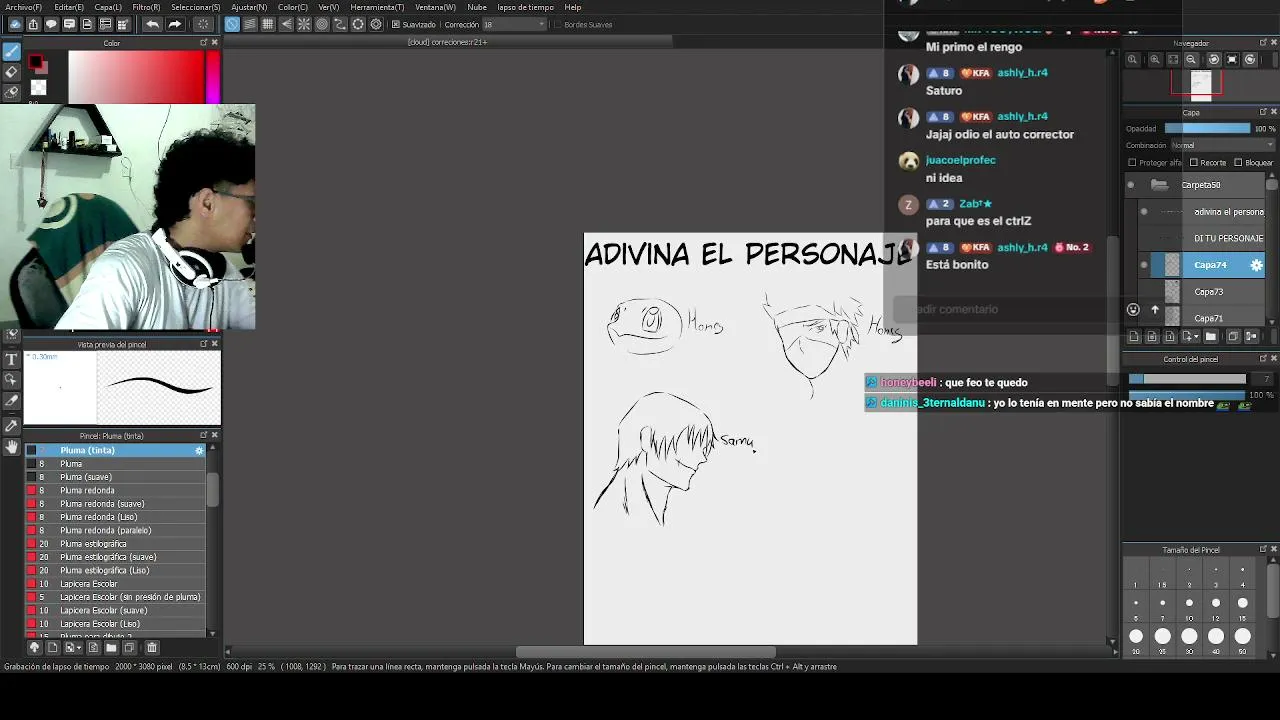
Task: Open the Herramienta(T) menu
Action: 377,7
